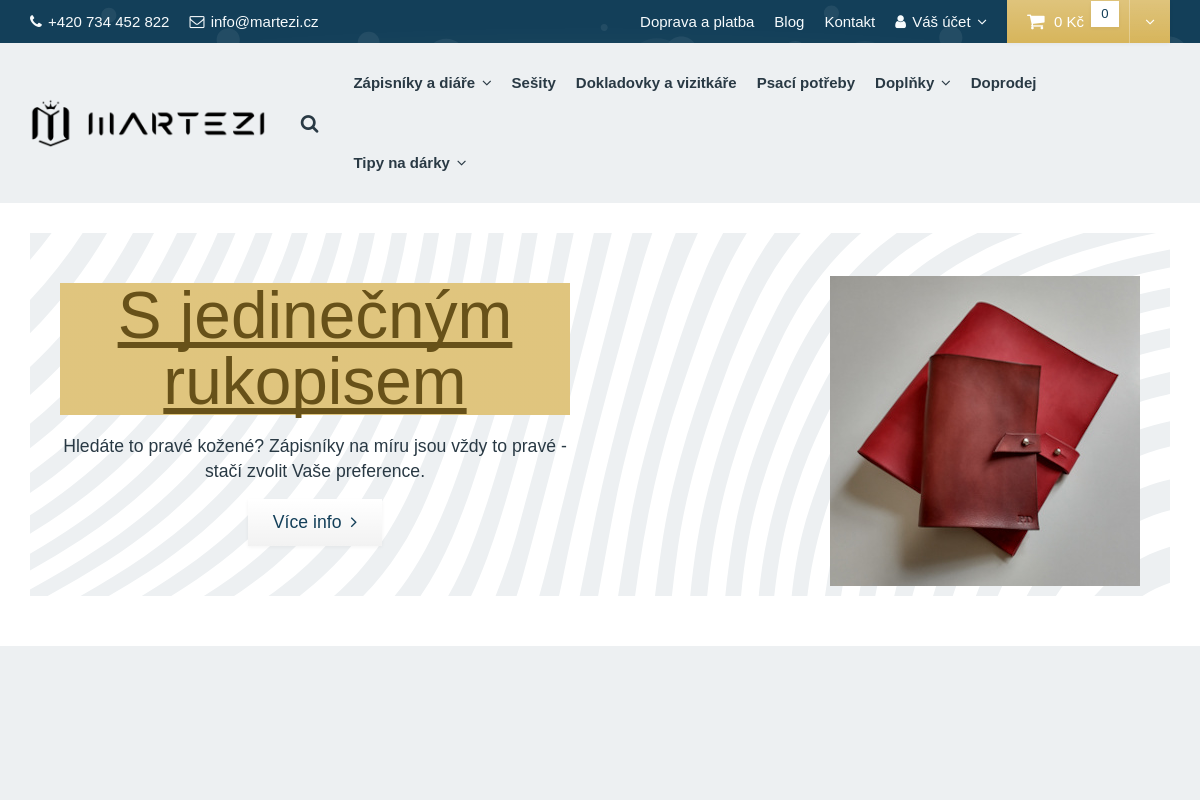
Task: Click the search magnifier icon
Action: coord(309,124)
